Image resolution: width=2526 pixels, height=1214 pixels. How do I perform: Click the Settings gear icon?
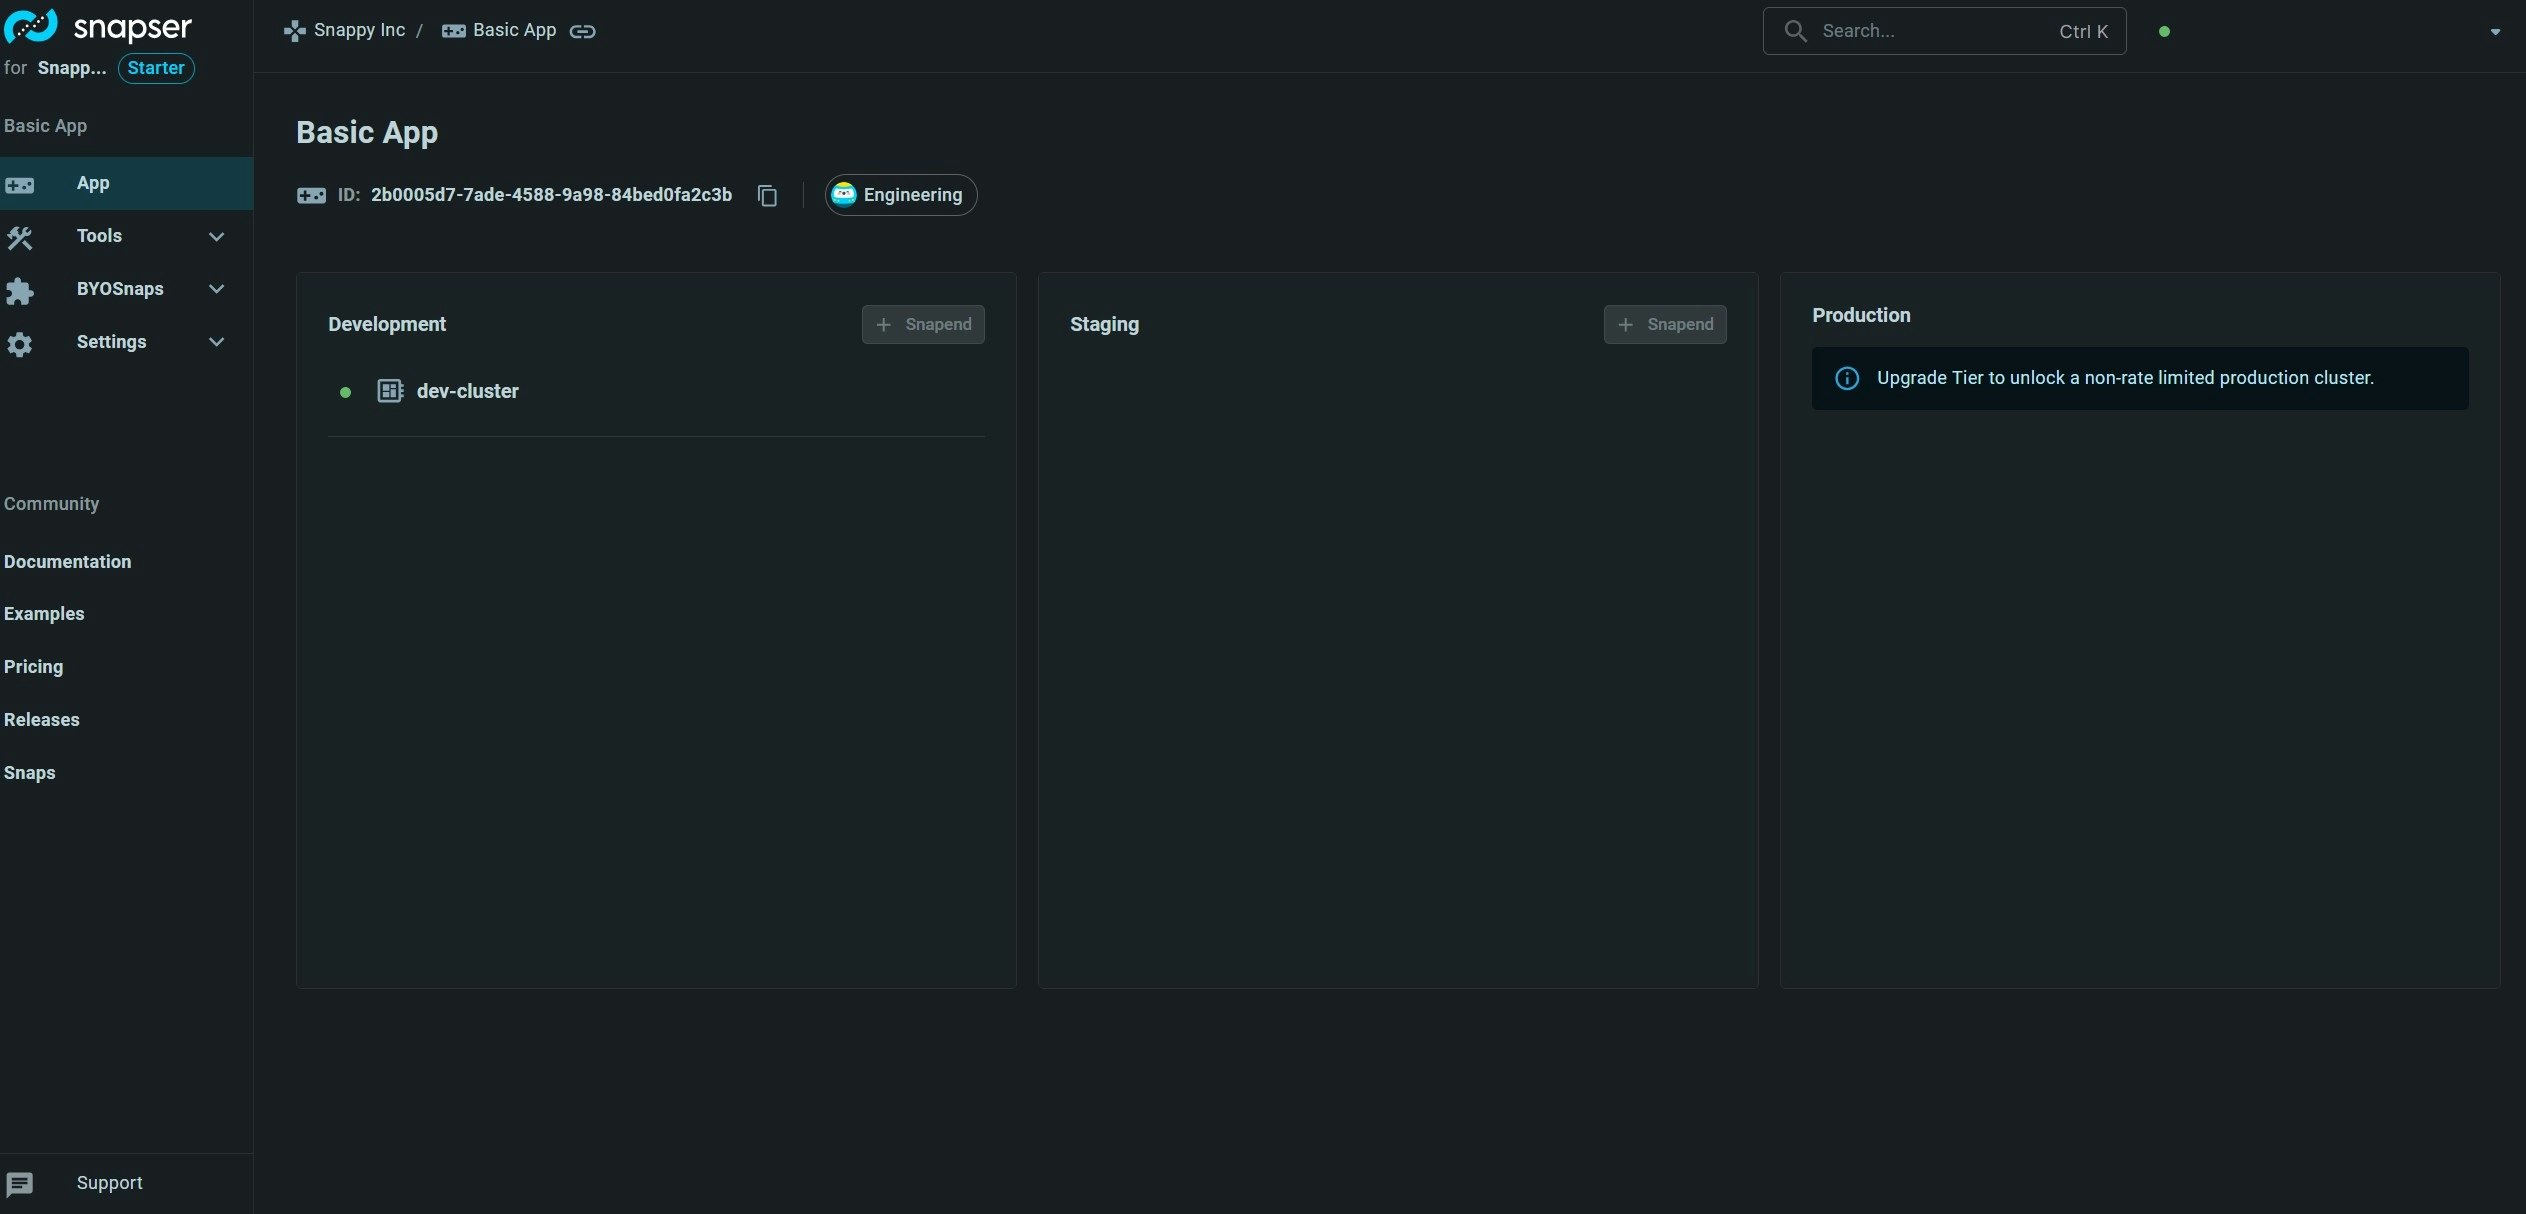click(x=20, y=343)
